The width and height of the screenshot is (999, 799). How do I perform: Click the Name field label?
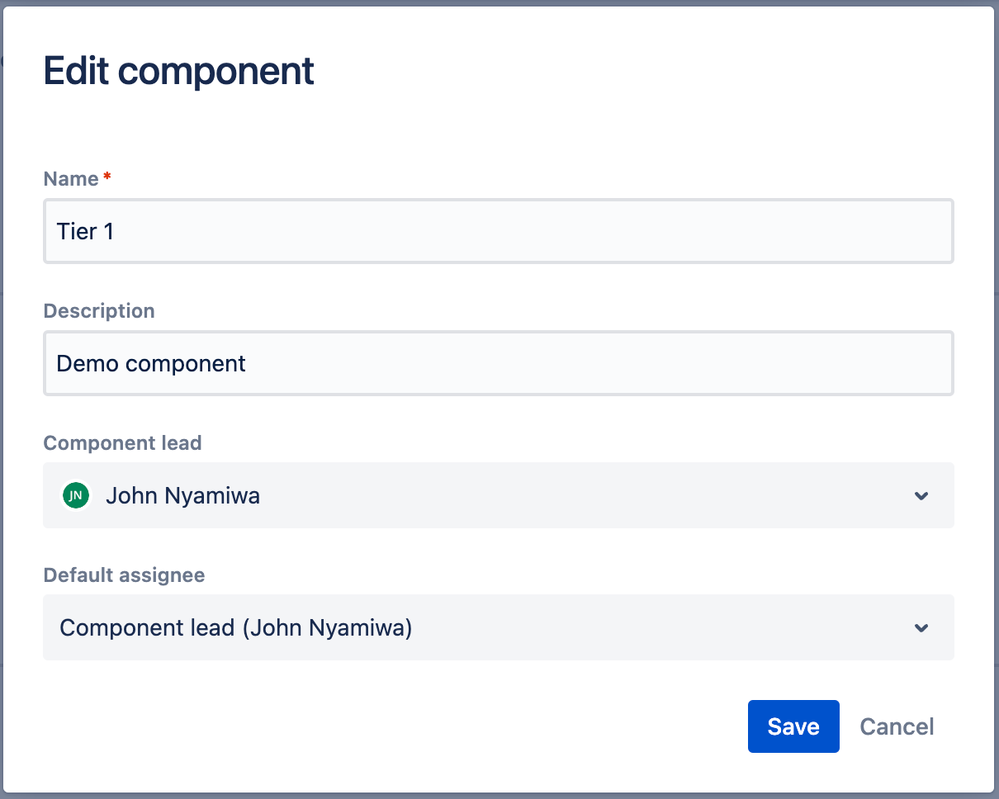[x=71, y=178]
